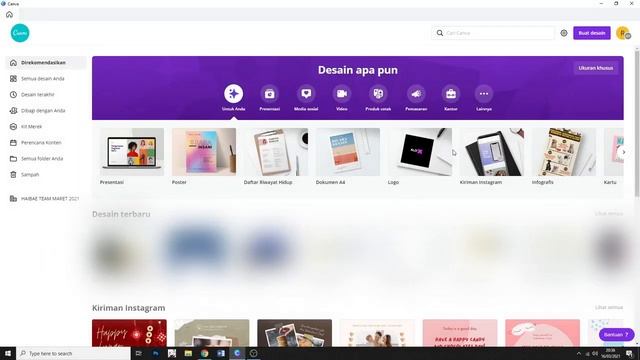Open Chrome from taskbar

pos(204,353)
